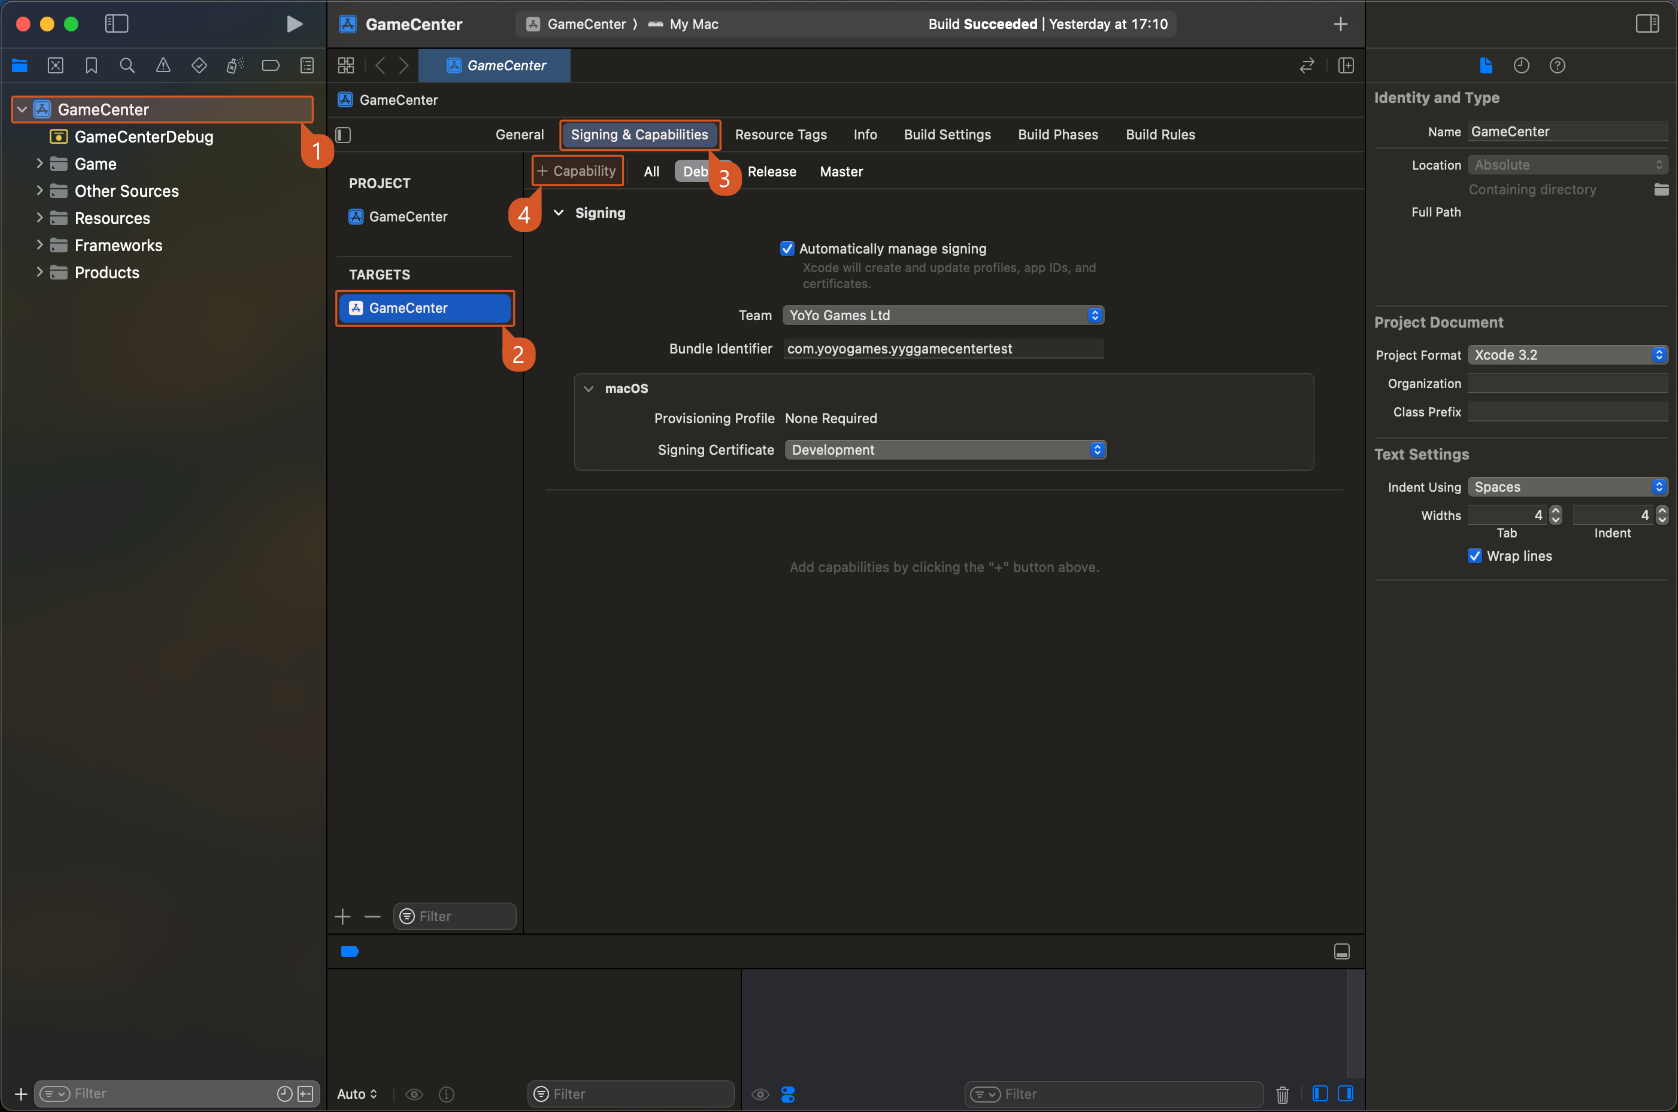Expand the Other Sources folder

40,191
